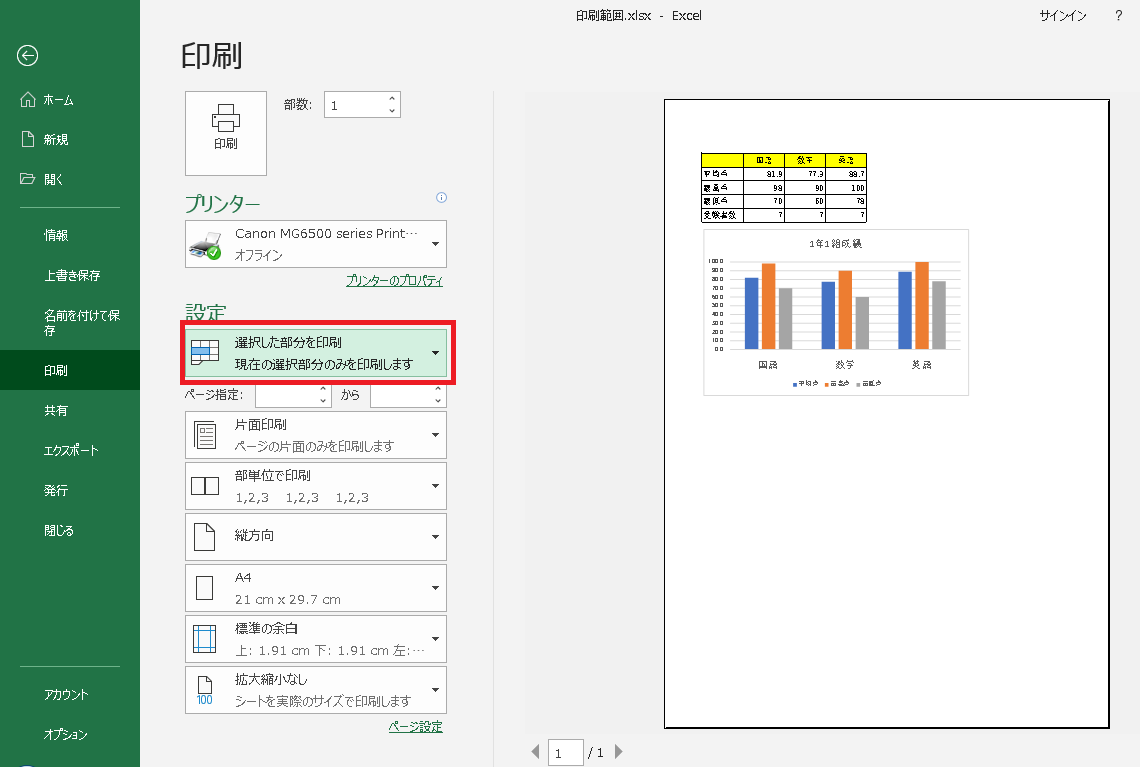
Task: Click the printer info icon
Action: [x=441, y=198]
